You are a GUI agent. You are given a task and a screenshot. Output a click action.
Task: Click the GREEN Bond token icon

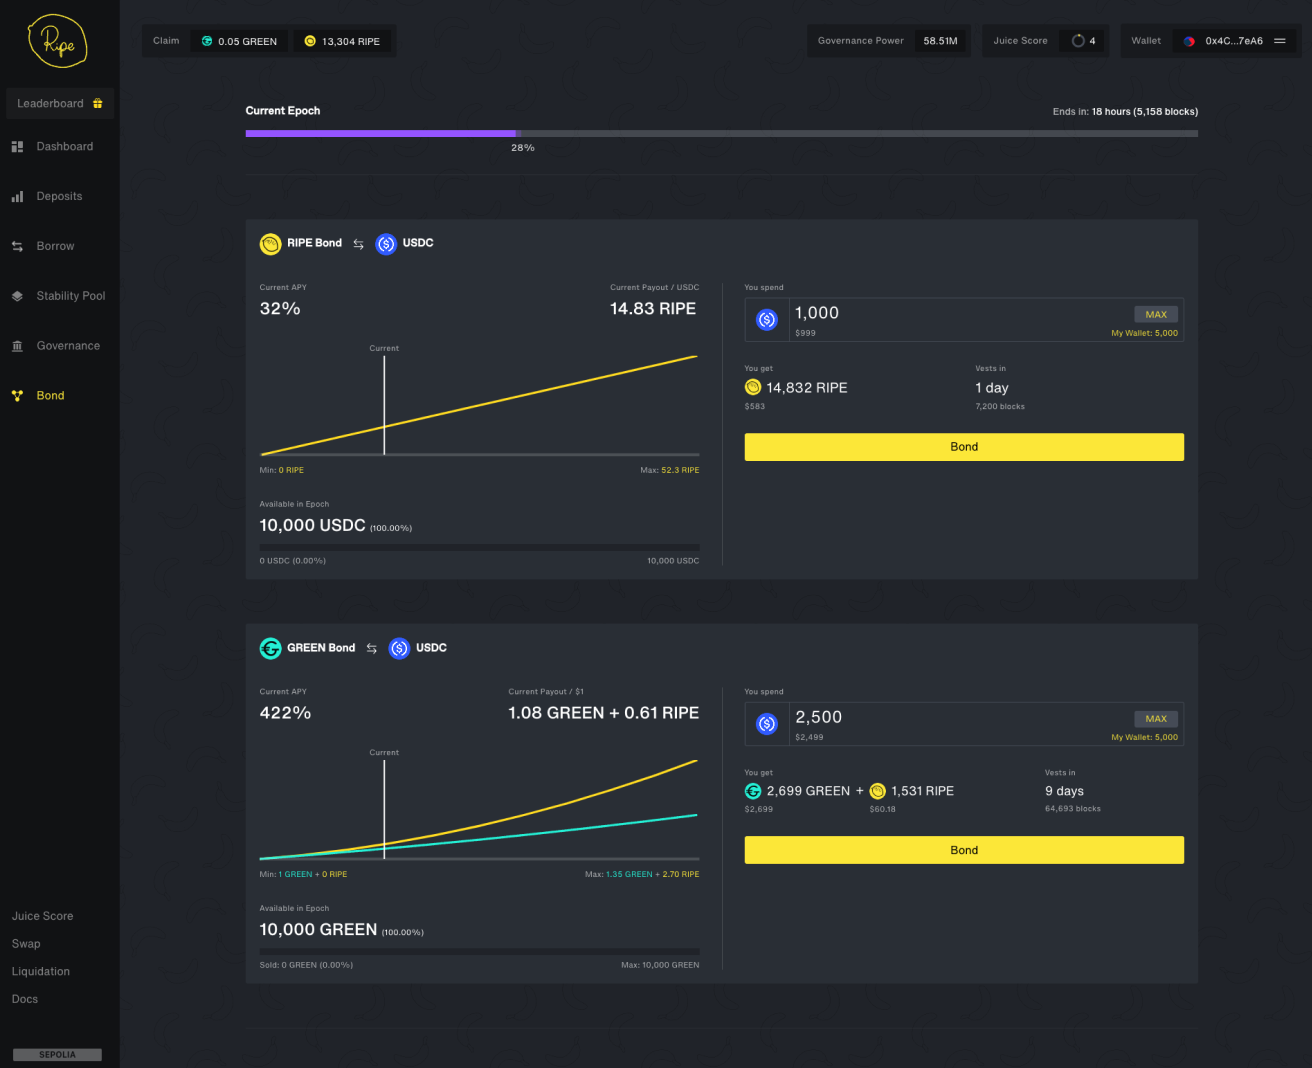(x=270, y=648)
